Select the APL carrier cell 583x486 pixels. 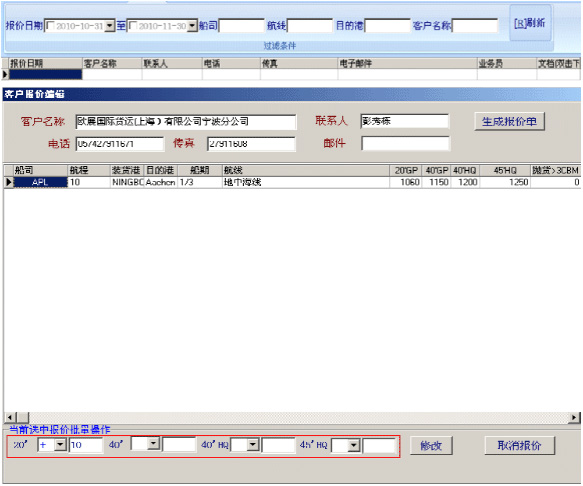(40, 182)
